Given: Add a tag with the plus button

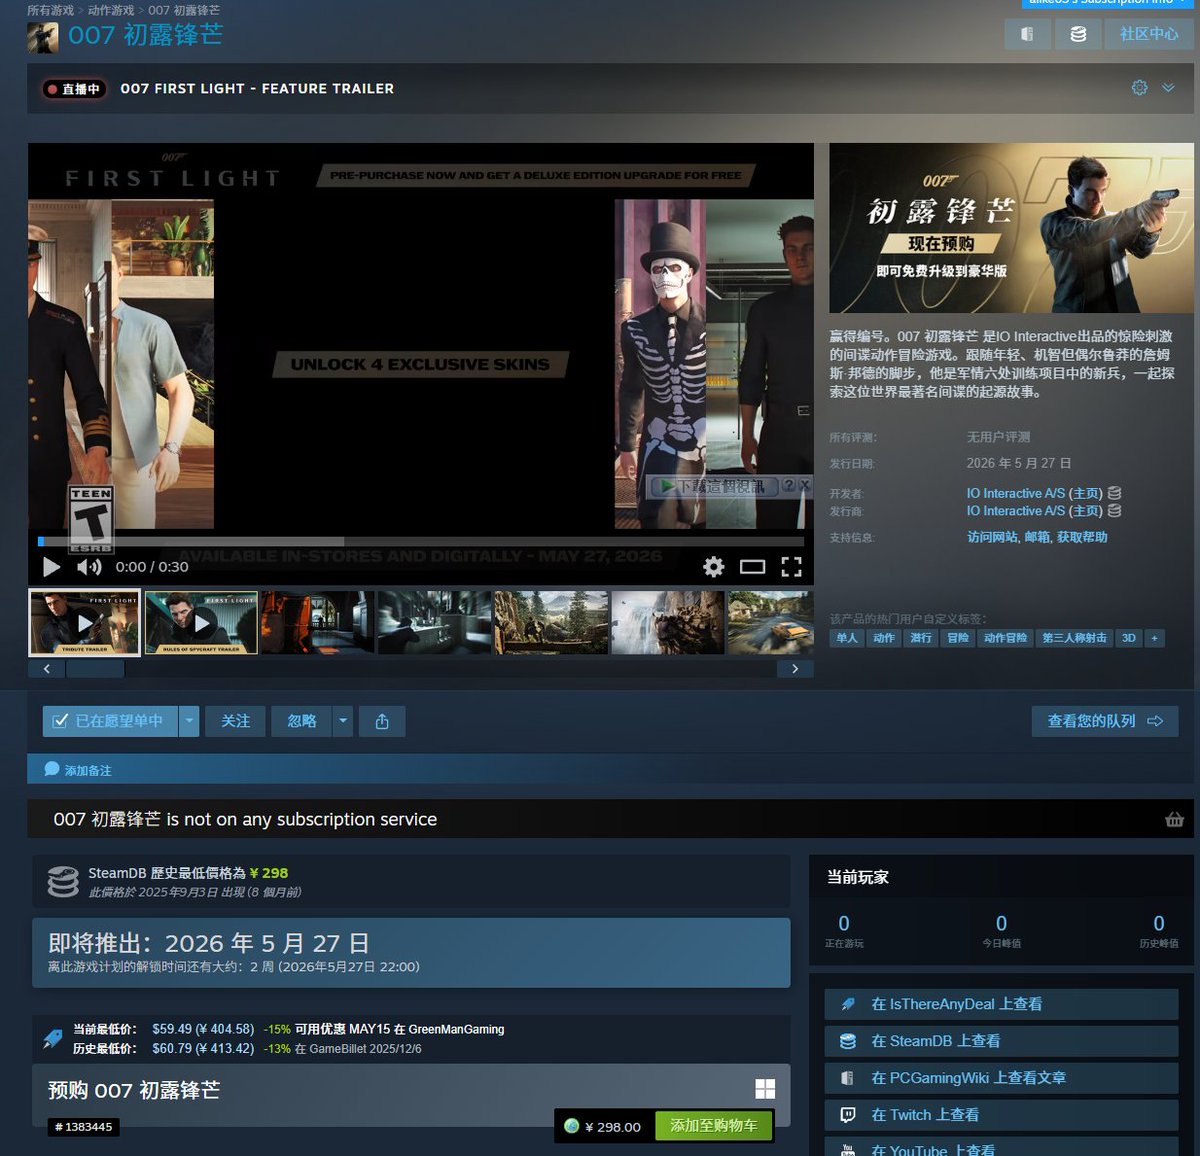Looking at the screenshot, I should tap(1155, 638).
